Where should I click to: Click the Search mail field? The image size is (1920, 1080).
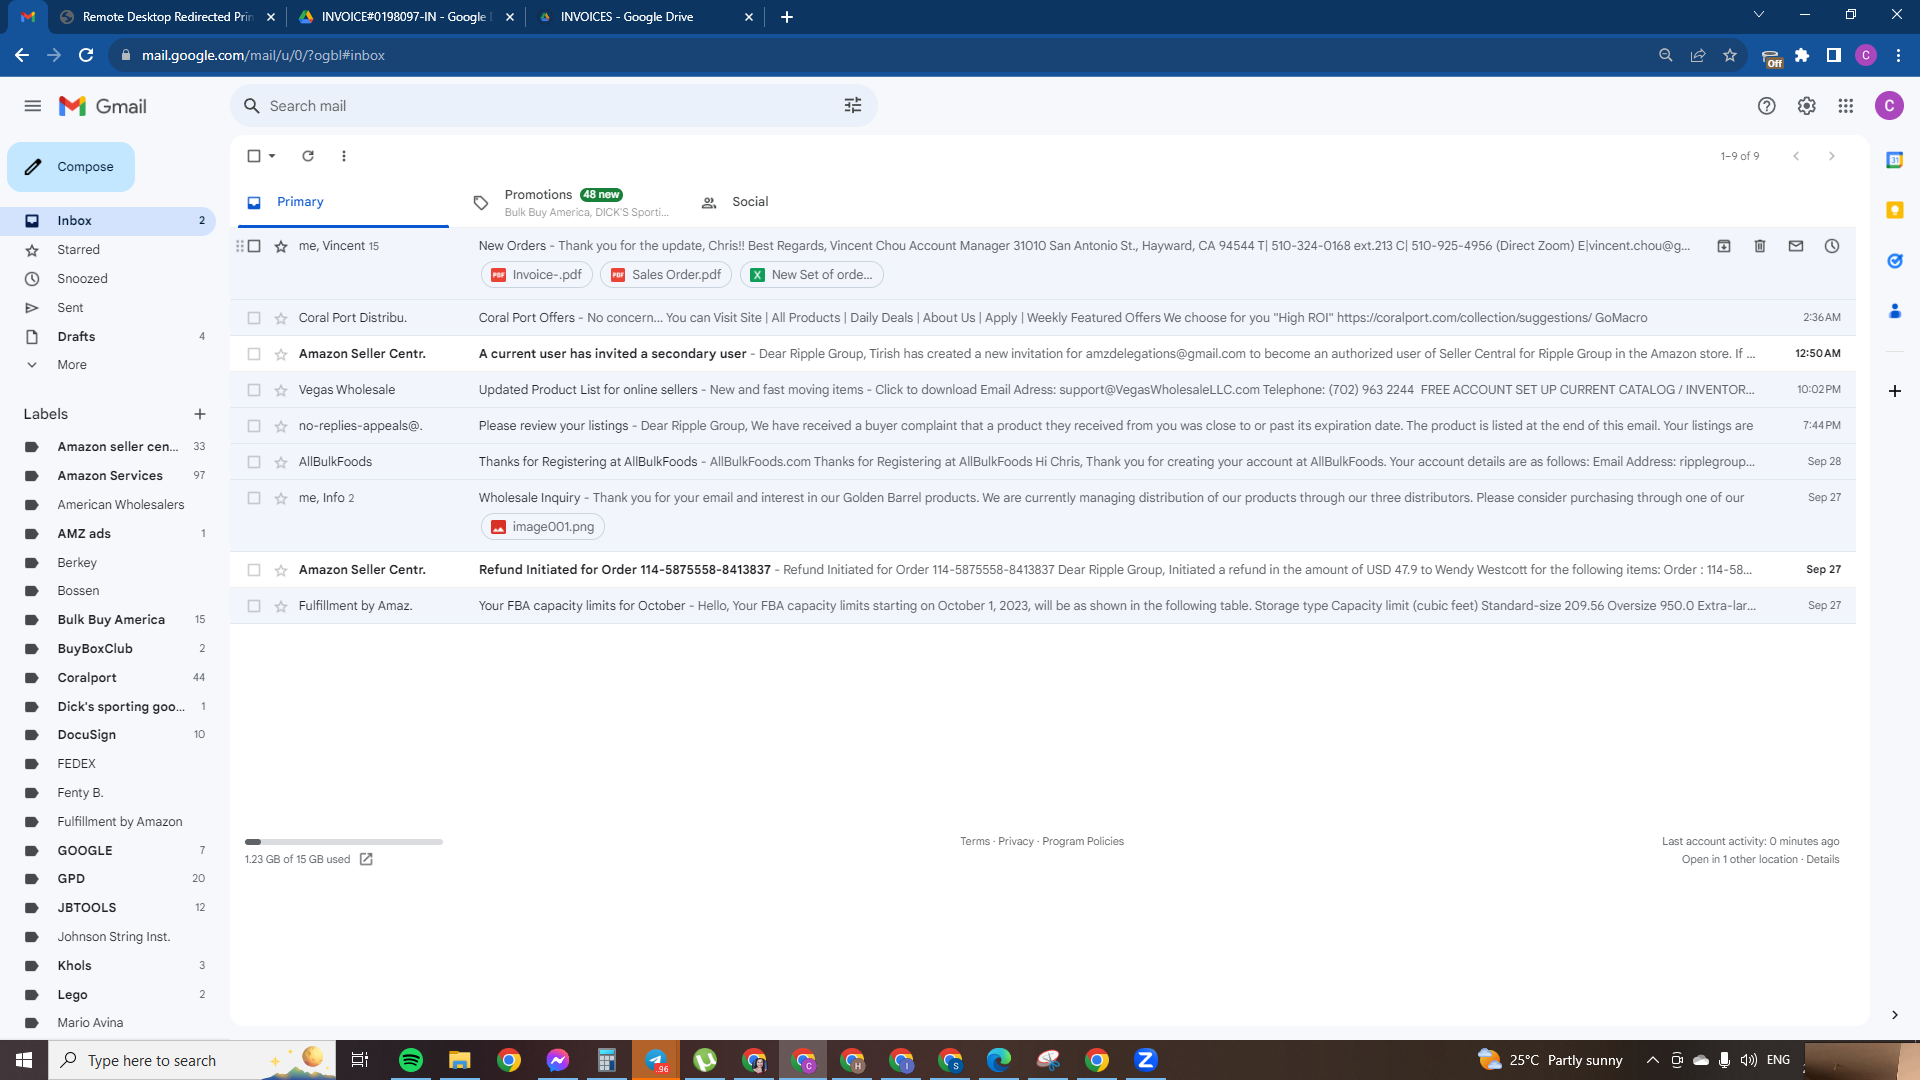[553, 106]
